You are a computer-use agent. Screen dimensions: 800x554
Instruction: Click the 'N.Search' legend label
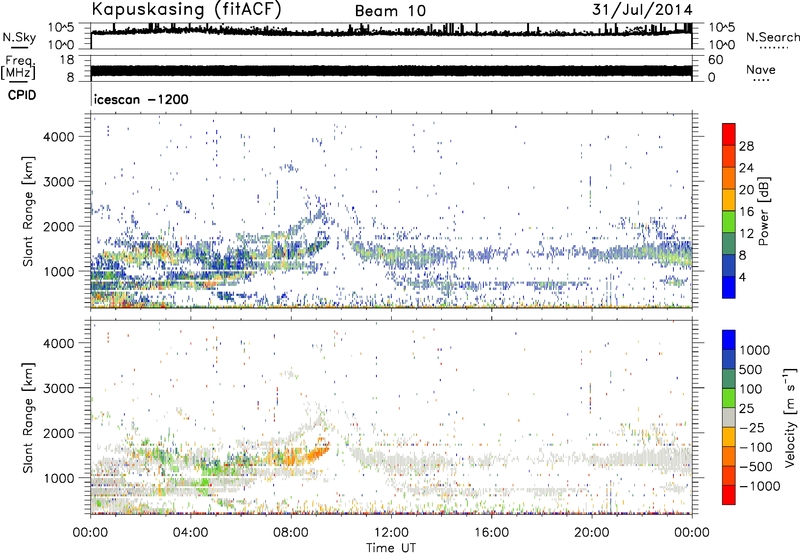(773, 37)
